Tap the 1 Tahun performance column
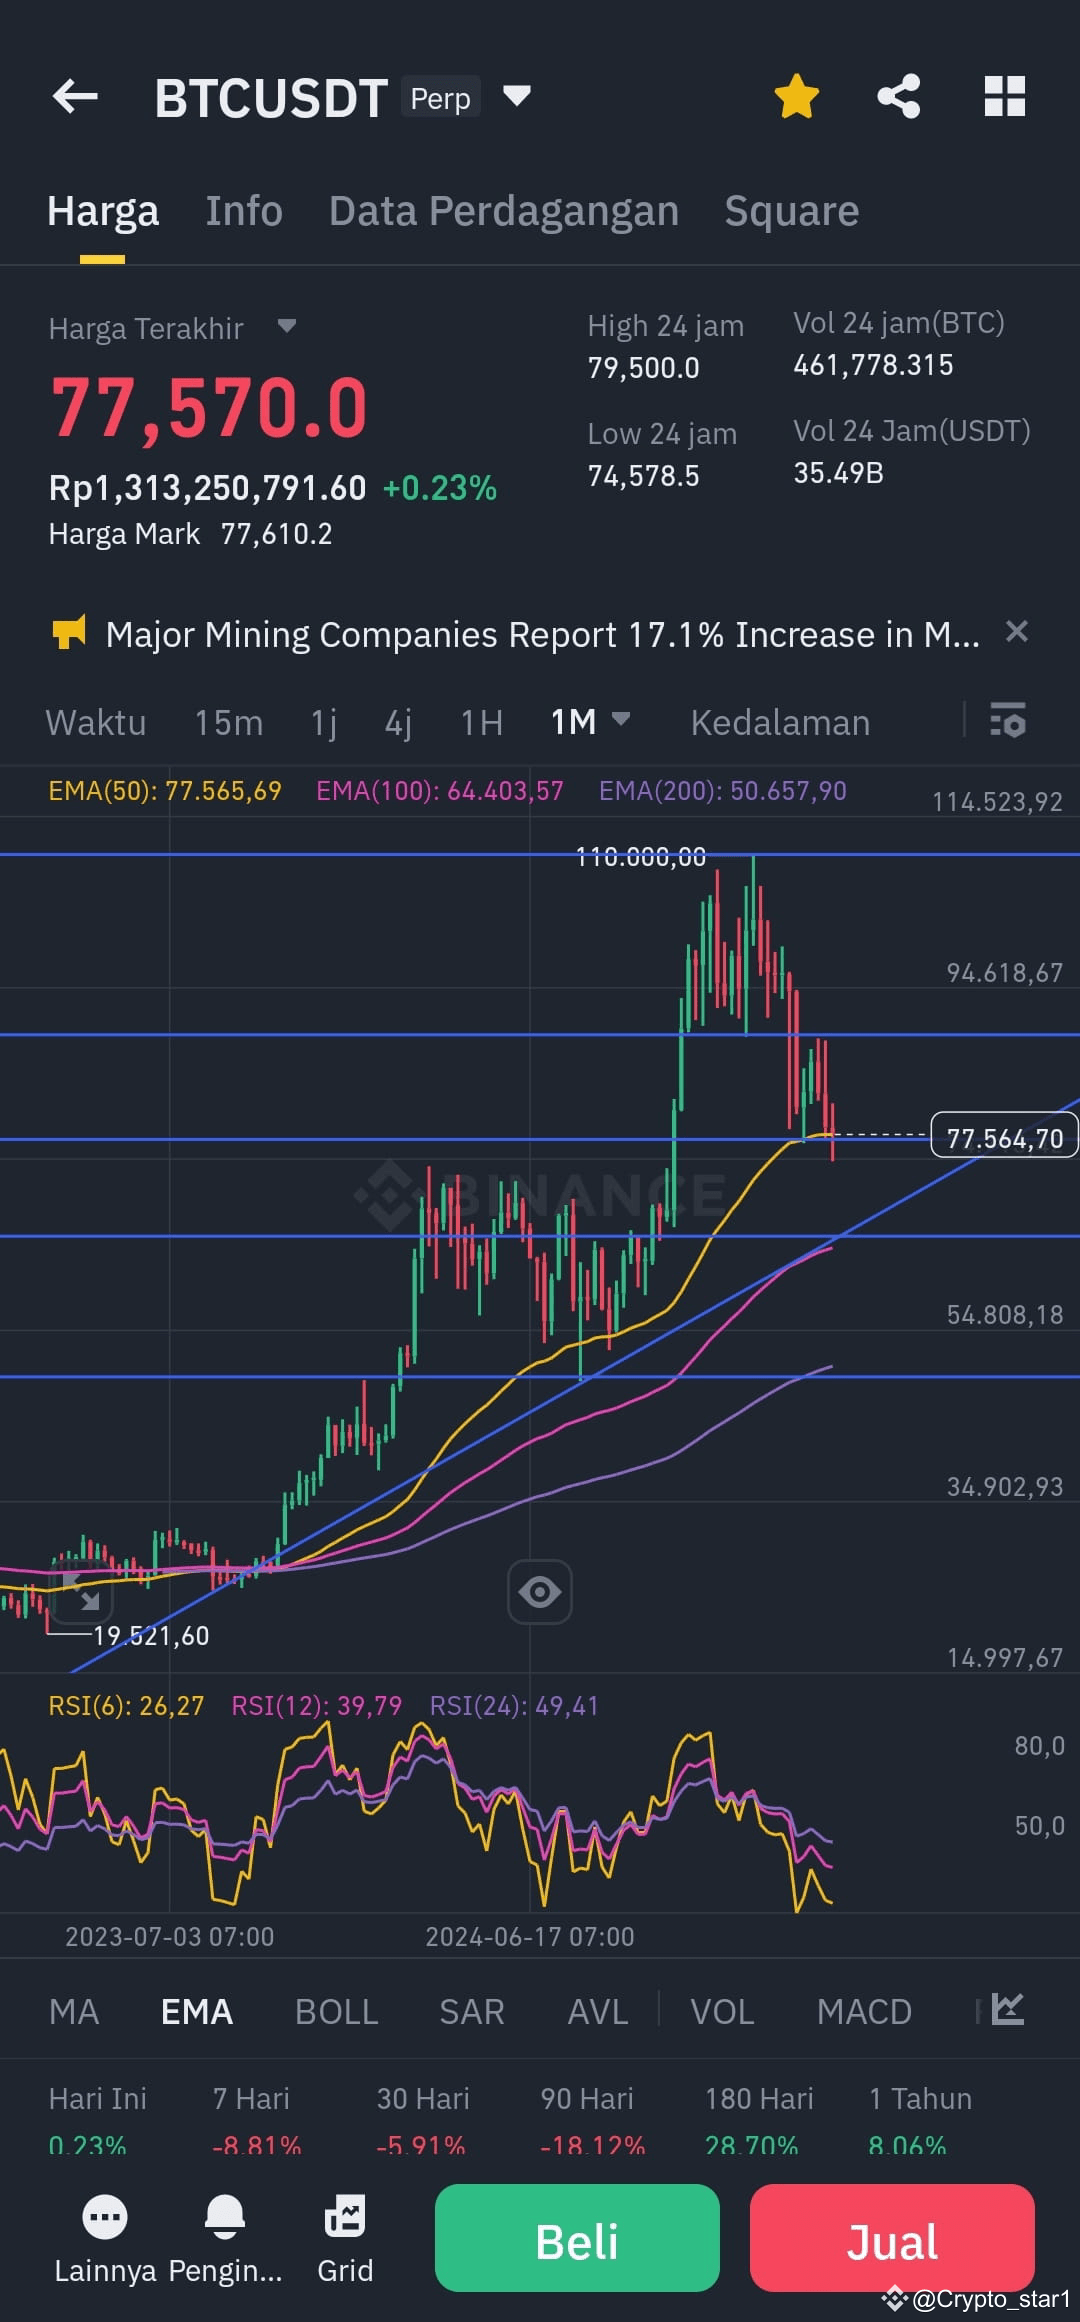 920,2119
